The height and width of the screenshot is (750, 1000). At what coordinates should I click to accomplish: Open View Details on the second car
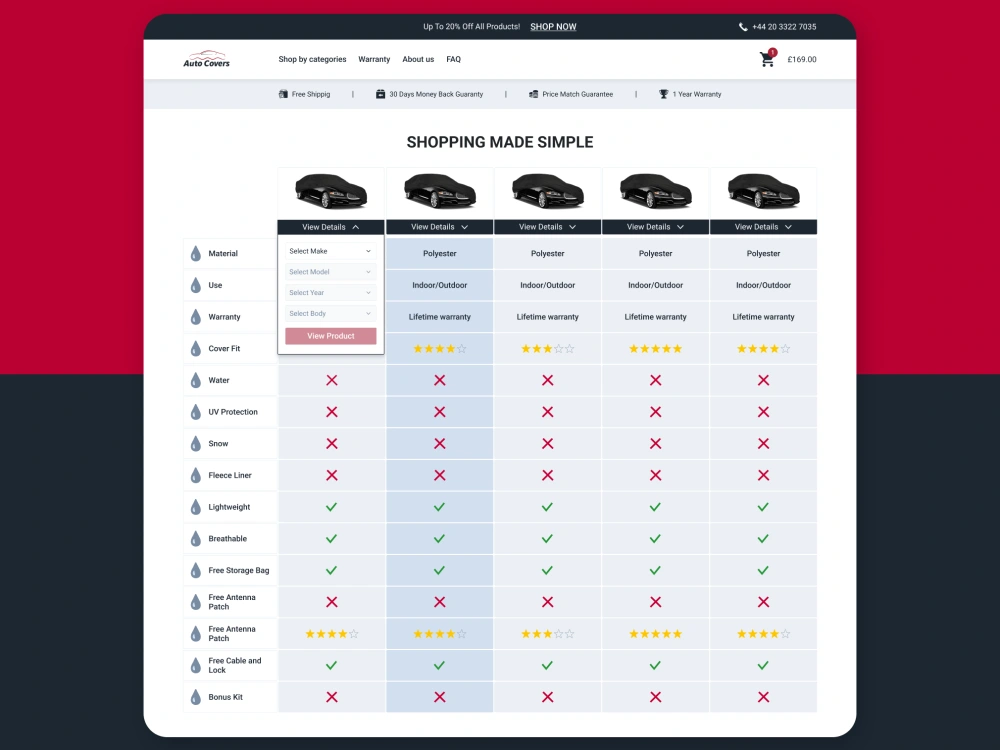(439, 227)
